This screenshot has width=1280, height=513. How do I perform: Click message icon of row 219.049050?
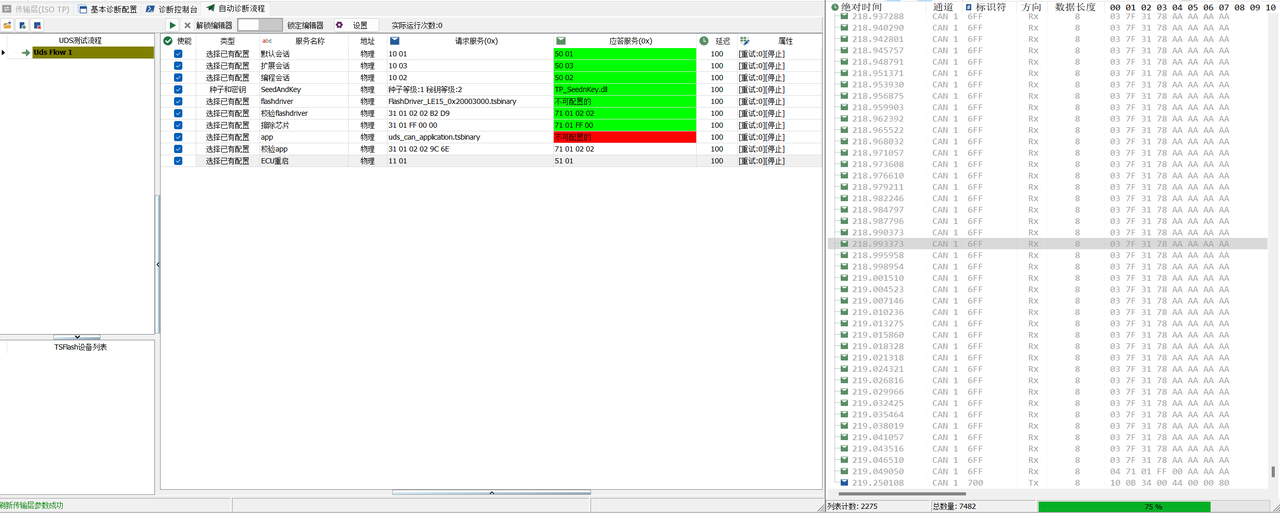point(844,471)
